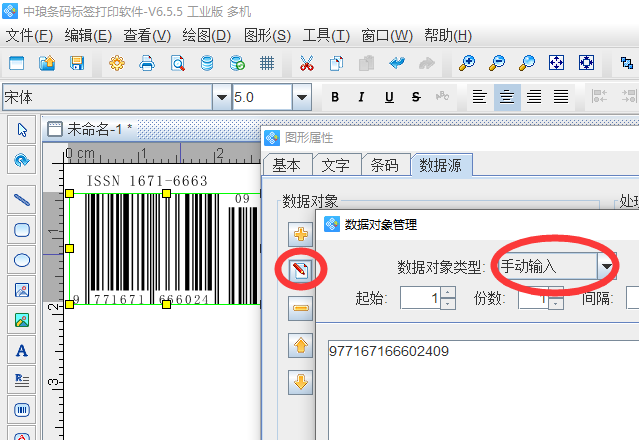Open document settings via the gear icon
Screen dimensions: 639x440
[x=117, y=63]
